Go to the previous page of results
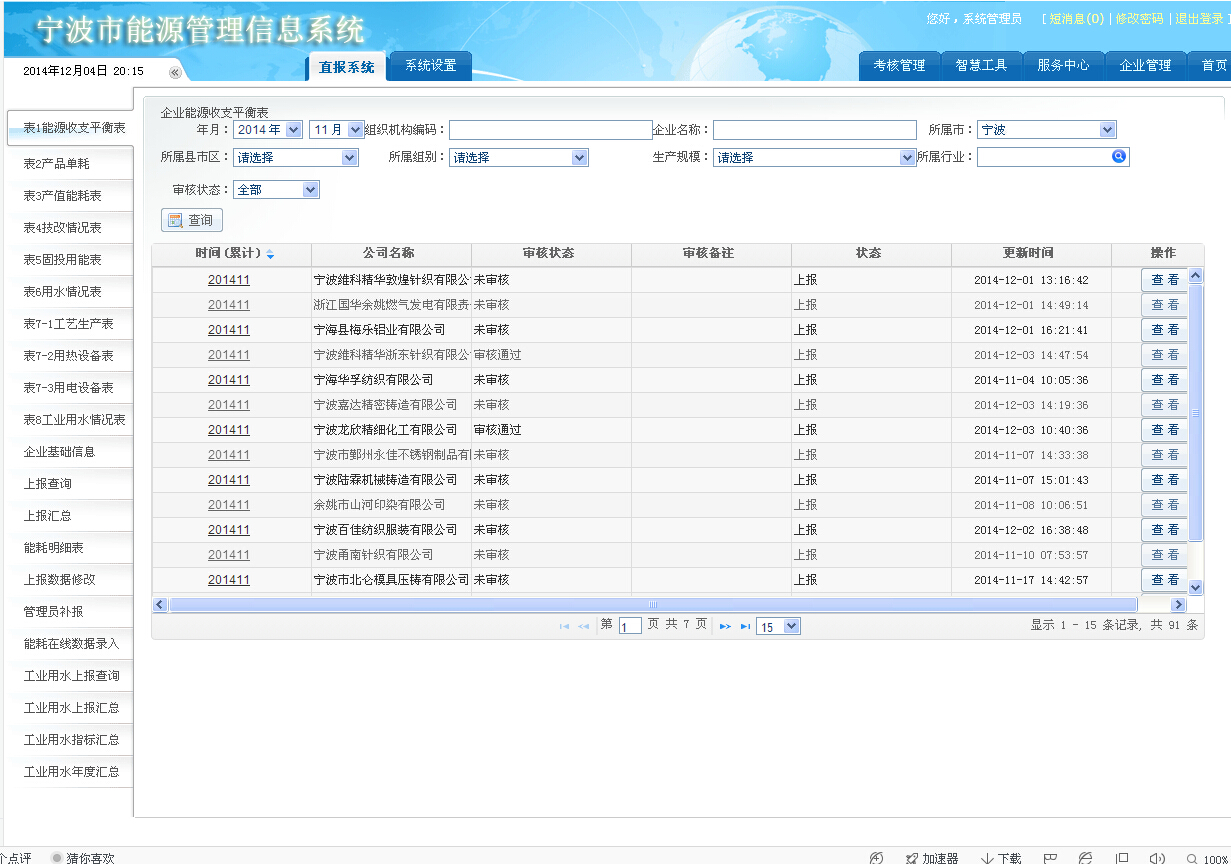The image size is (1231, 864). click(583, 626)
